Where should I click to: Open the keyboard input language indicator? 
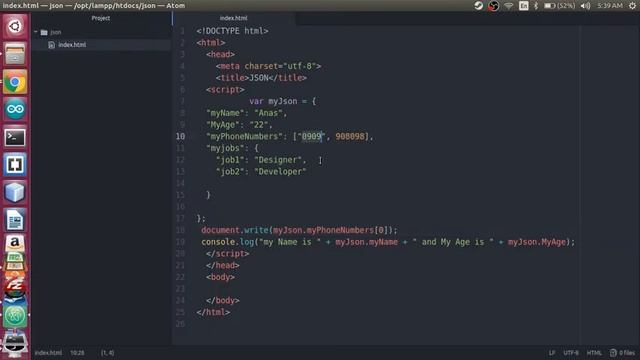(x=524, y=6)
